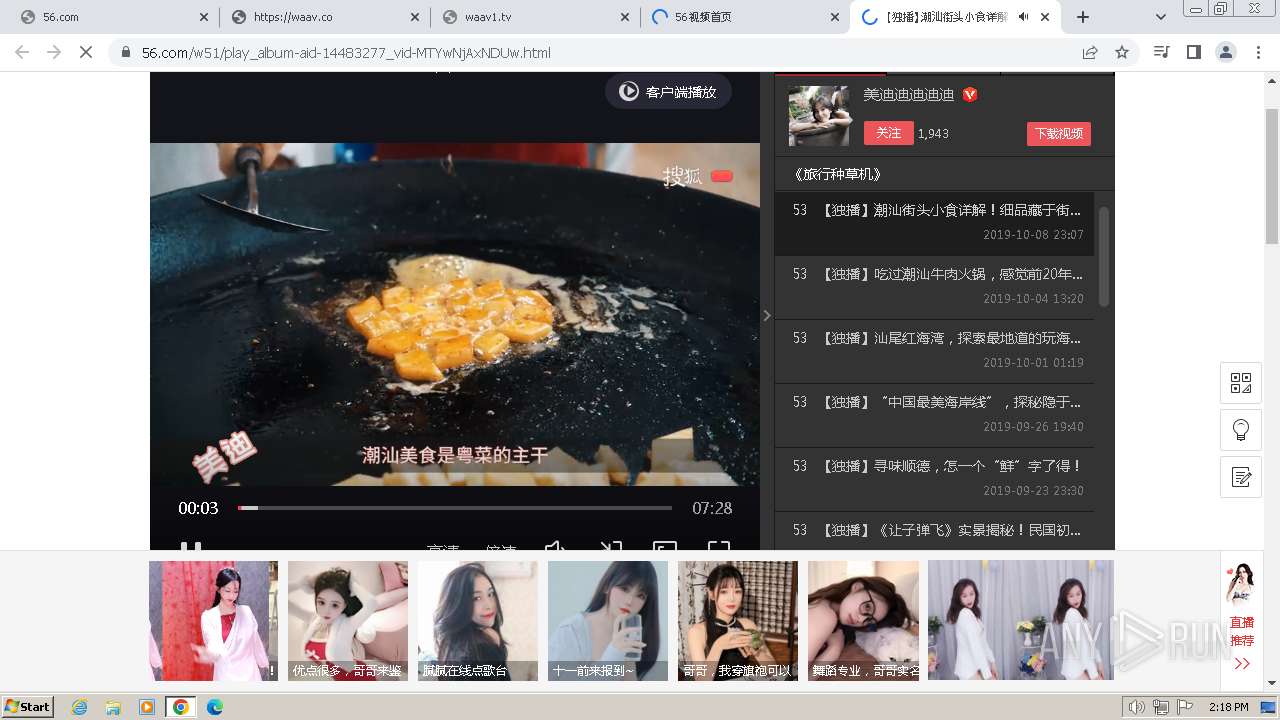Collapse the playlist side panel arrow
This screenshot has width=1280, height=720.
(767, 315)
